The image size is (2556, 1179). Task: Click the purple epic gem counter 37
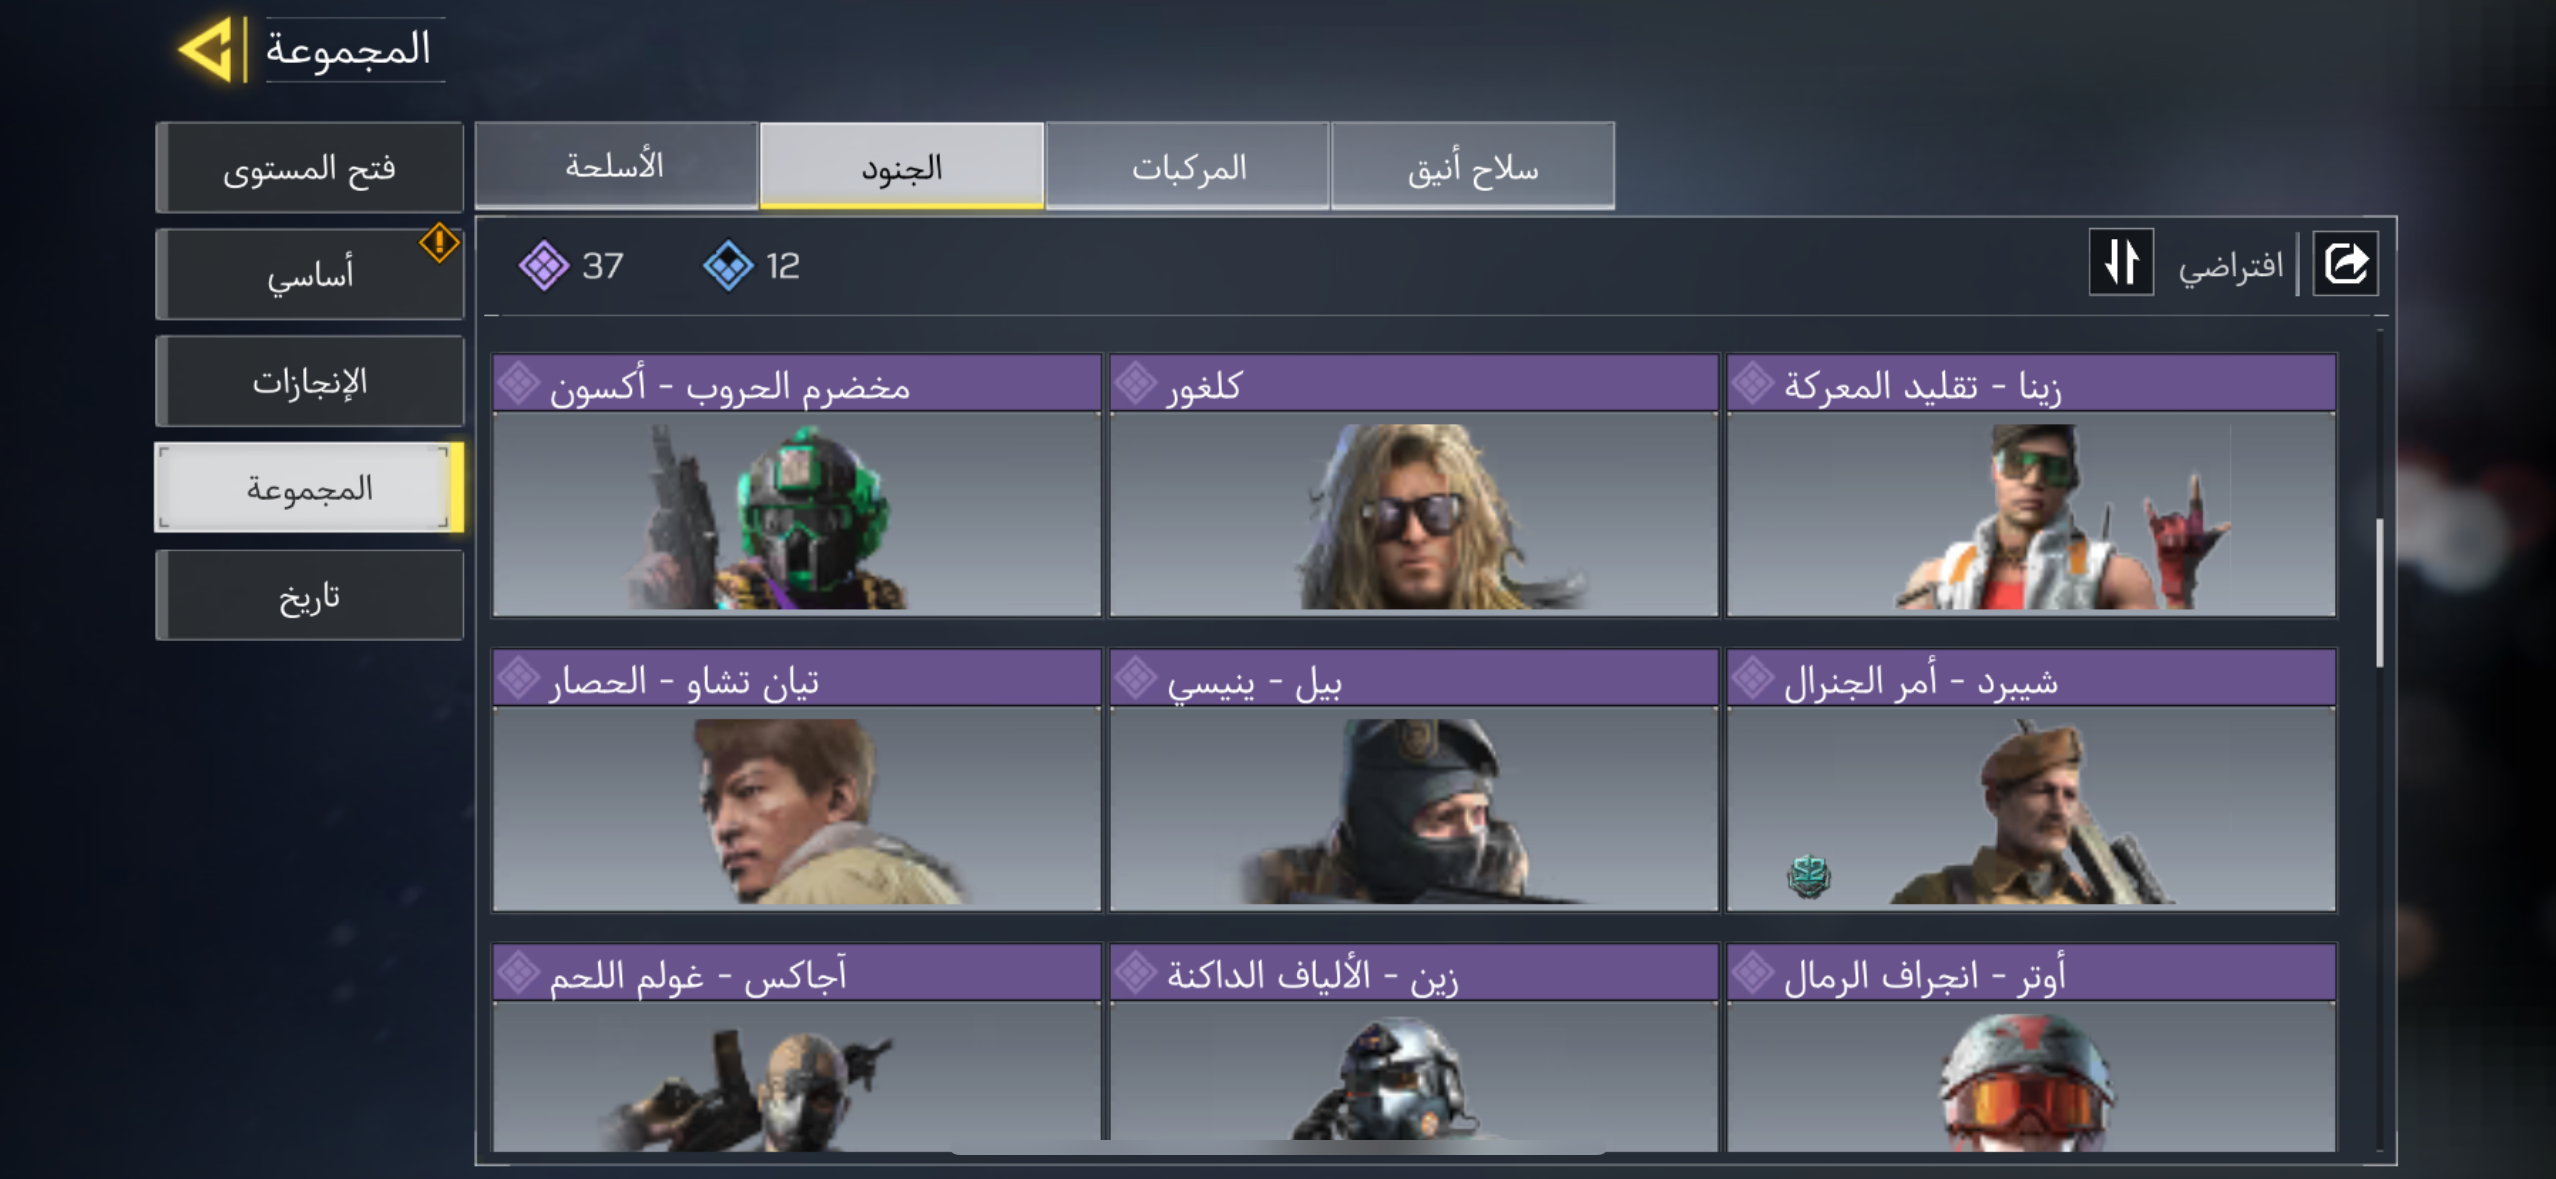571,266
